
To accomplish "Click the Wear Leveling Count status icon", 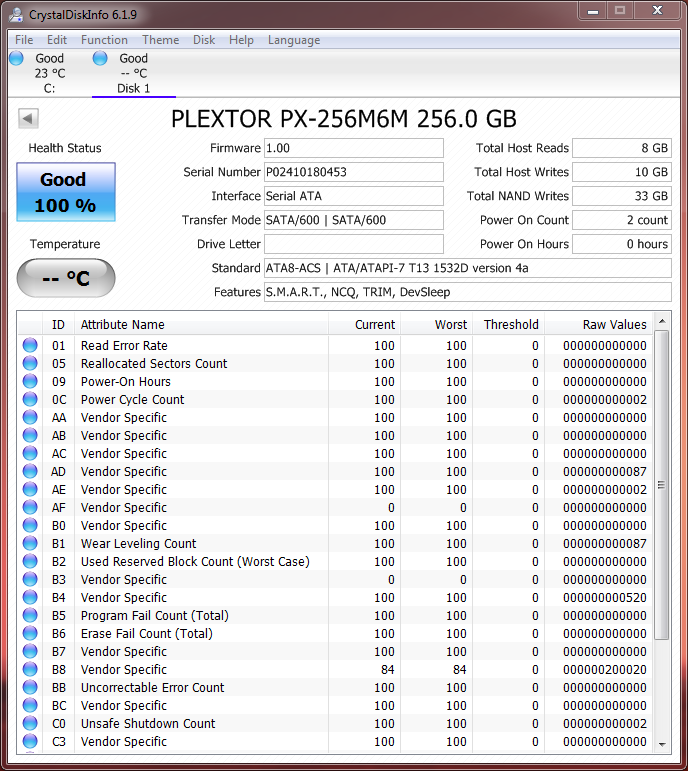I will 30,544.
